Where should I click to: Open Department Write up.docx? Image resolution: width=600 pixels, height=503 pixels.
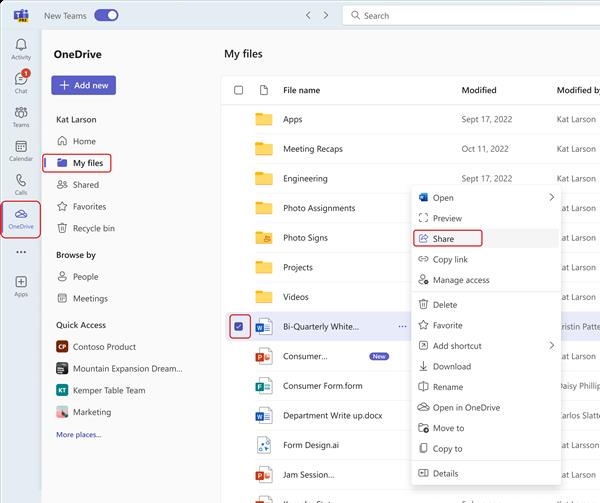pos(333,415)
